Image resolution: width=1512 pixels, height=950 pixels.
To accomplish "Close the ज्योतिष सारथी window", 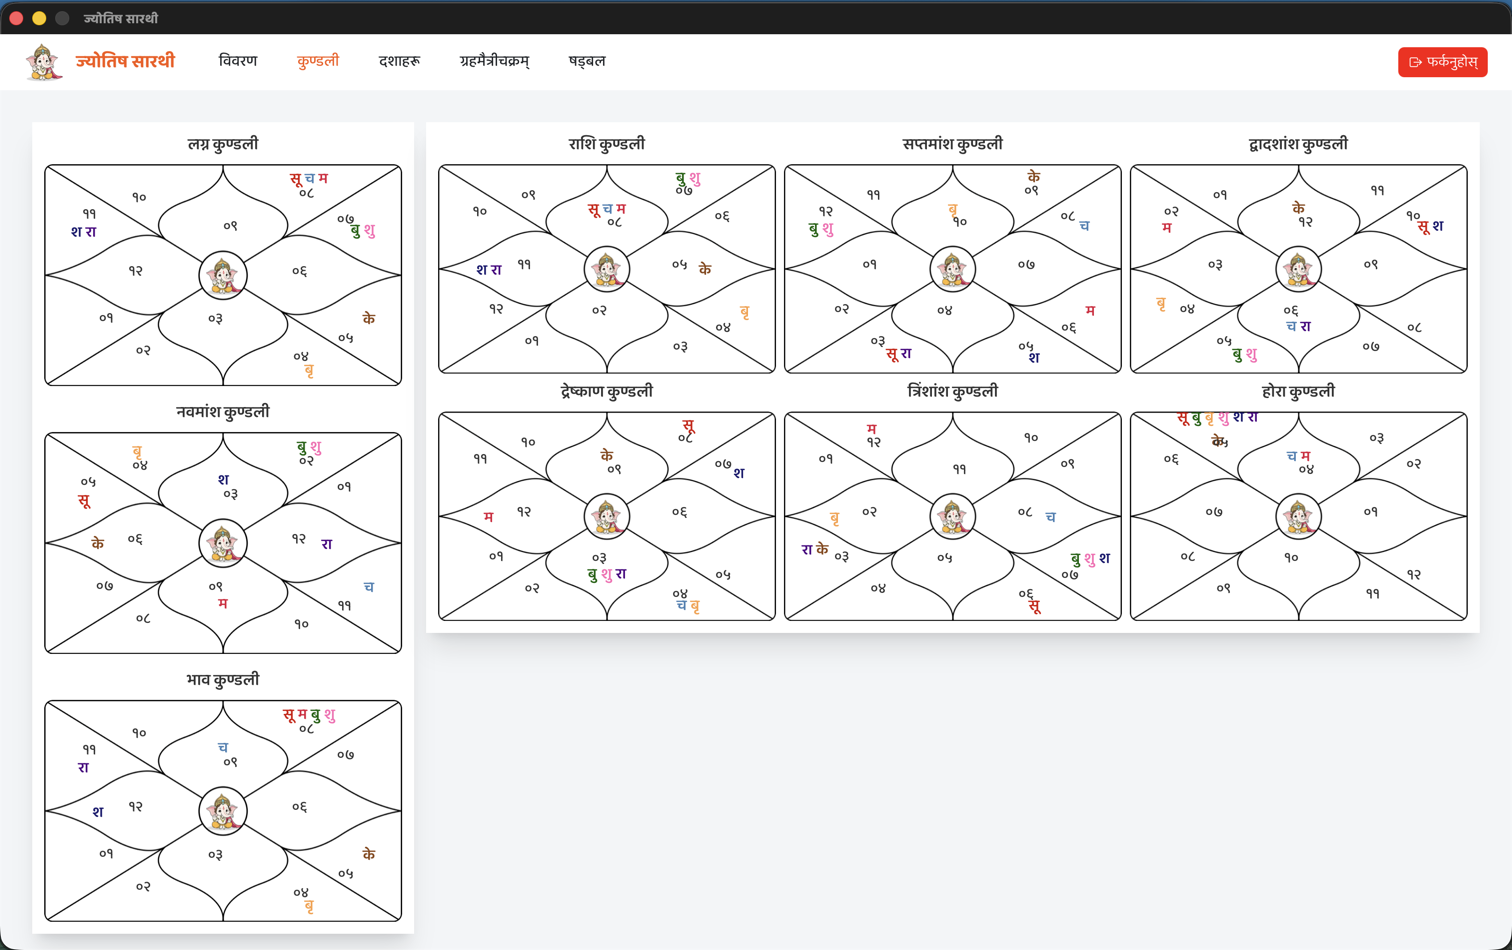I will click(16, 18).
